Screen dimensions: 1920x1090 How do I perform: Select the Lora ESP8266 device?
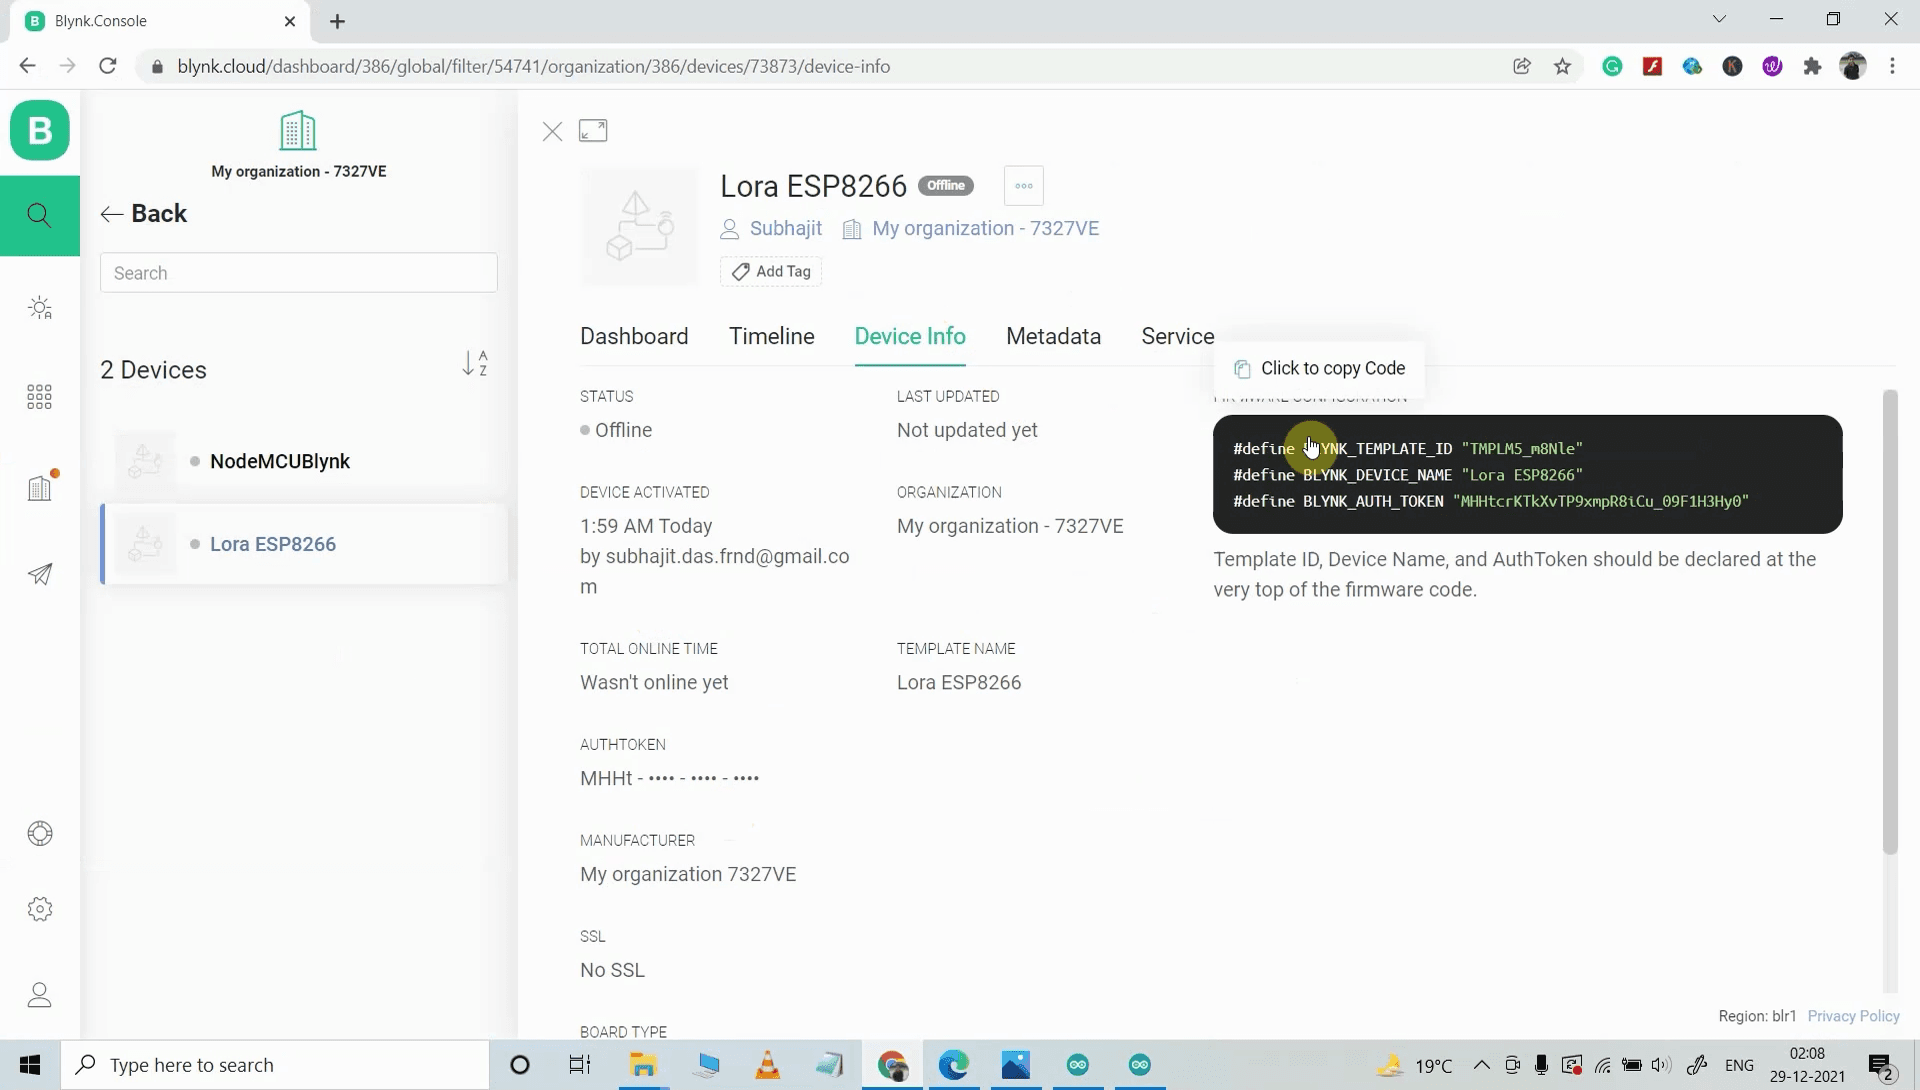pos(272,544)
